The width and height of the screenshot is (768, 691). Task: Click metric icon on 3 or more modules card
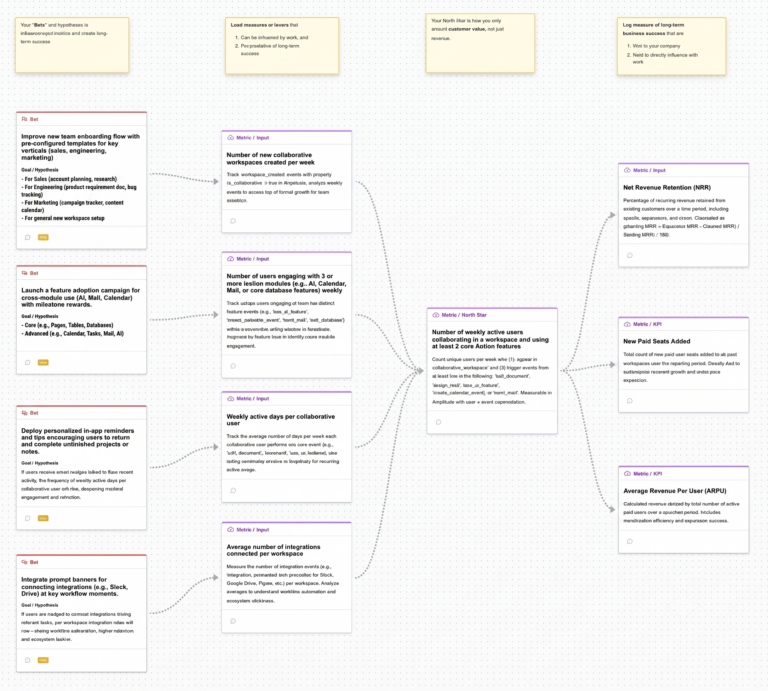tap(230, 259)
